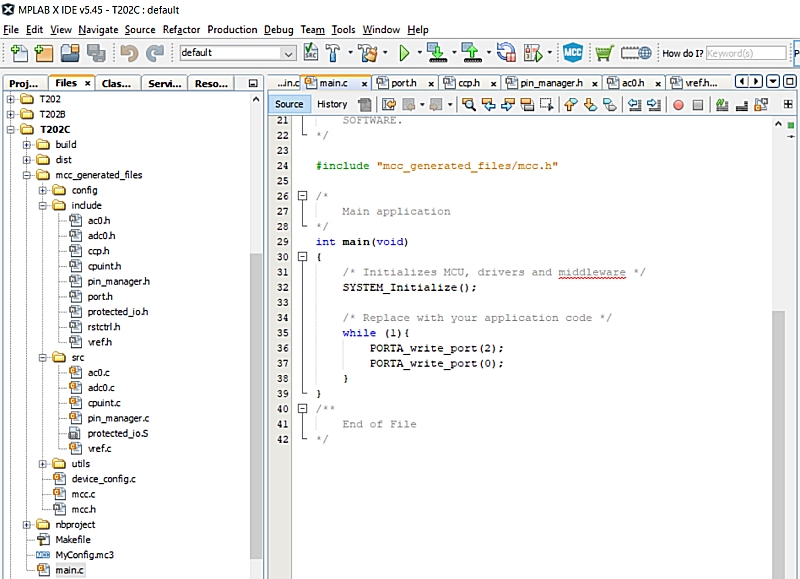800x579 pixels.
Task: Click the Microchip store cart icon
Action: [x=604, y=52]
